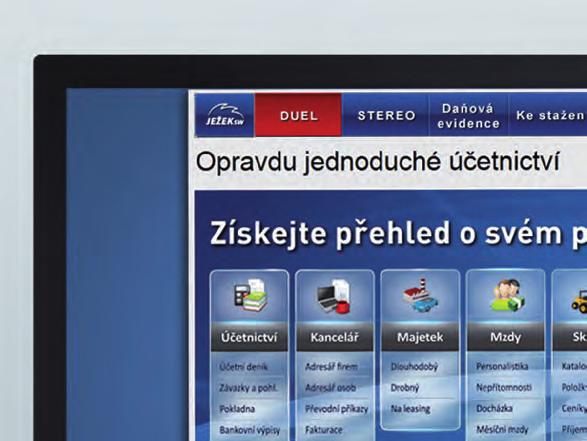Open the Daňová evidence tab
The image size is (587, 441).
(469, 116)
